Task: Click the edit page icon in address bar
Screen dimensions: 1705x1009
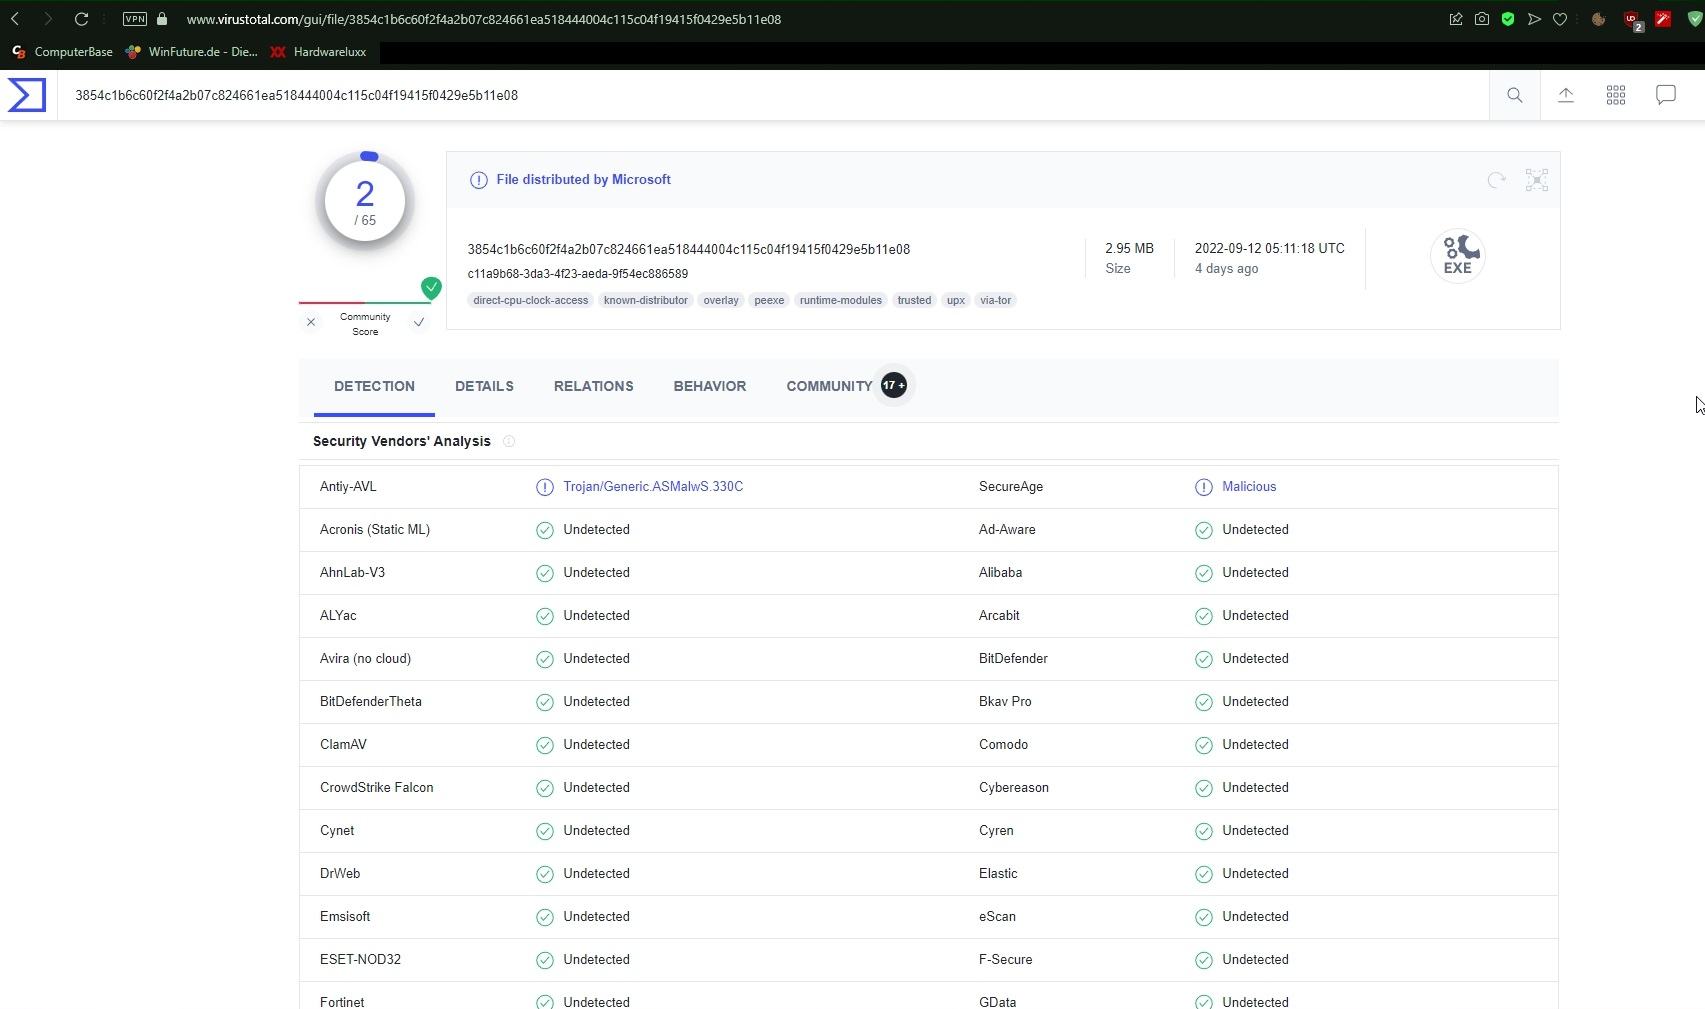Action: tap(1456, 19)
